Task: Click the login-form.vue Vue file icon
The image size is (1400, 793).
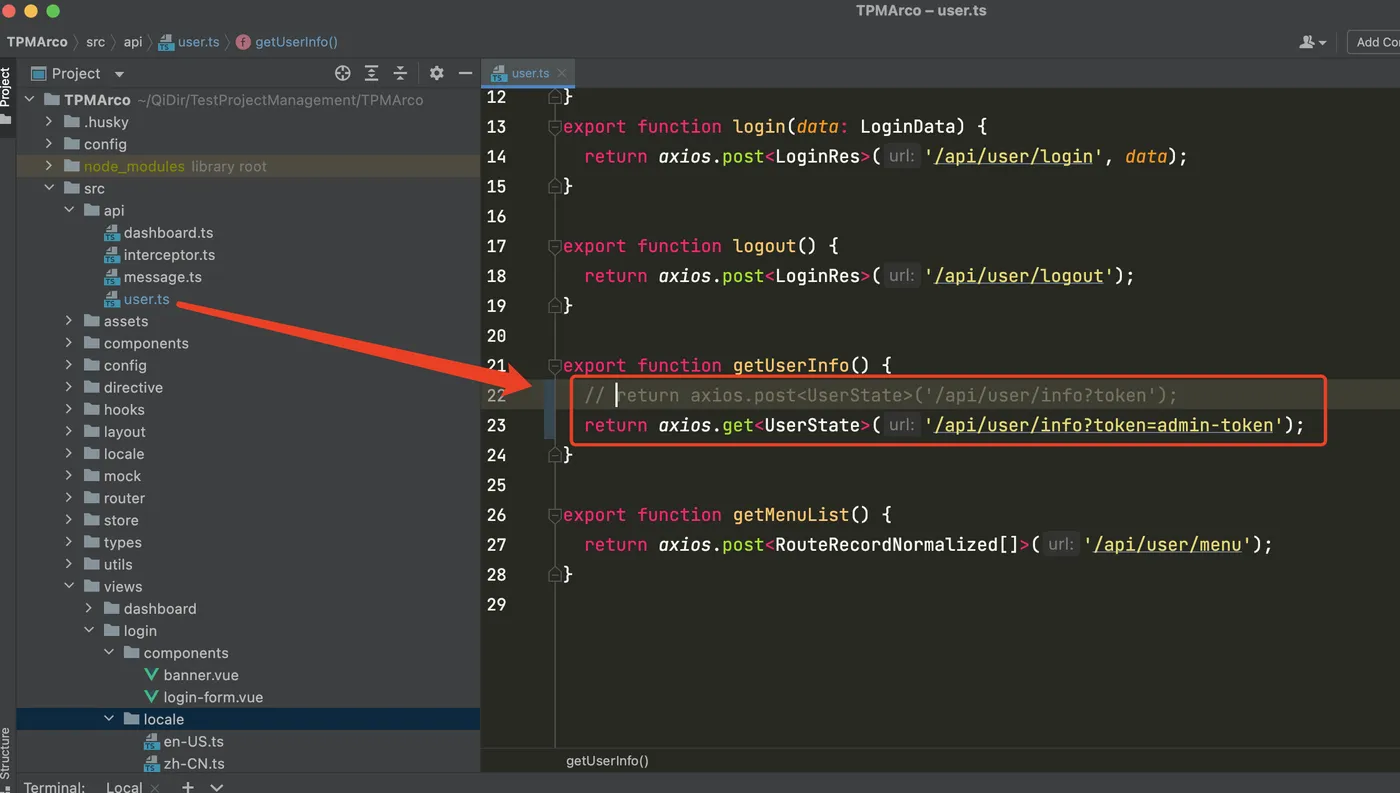Action: tap(152, 697)
